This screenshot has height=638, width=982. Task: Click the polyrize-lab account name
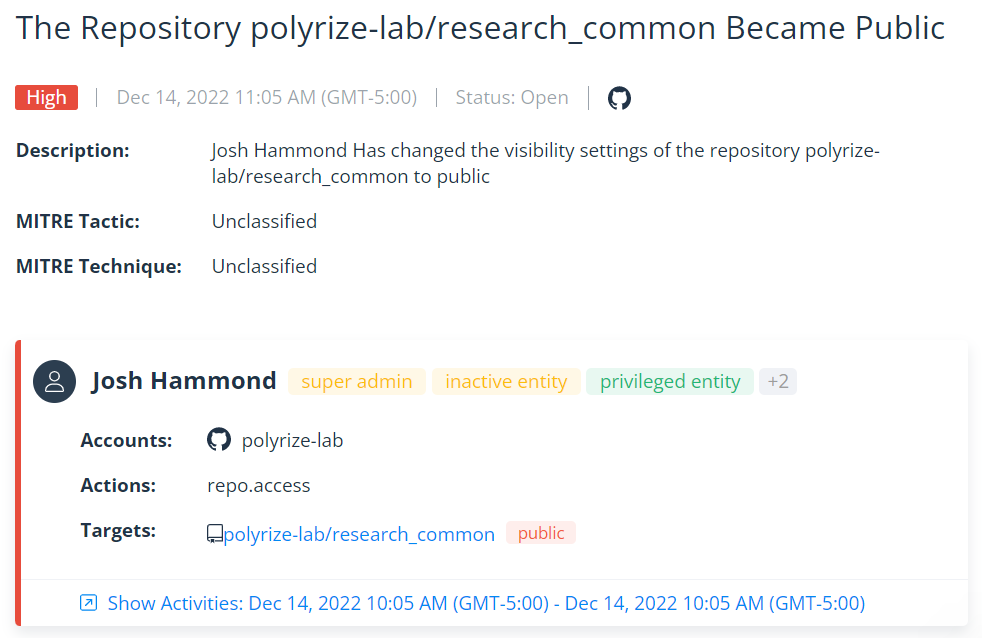(x=292, y=440)
